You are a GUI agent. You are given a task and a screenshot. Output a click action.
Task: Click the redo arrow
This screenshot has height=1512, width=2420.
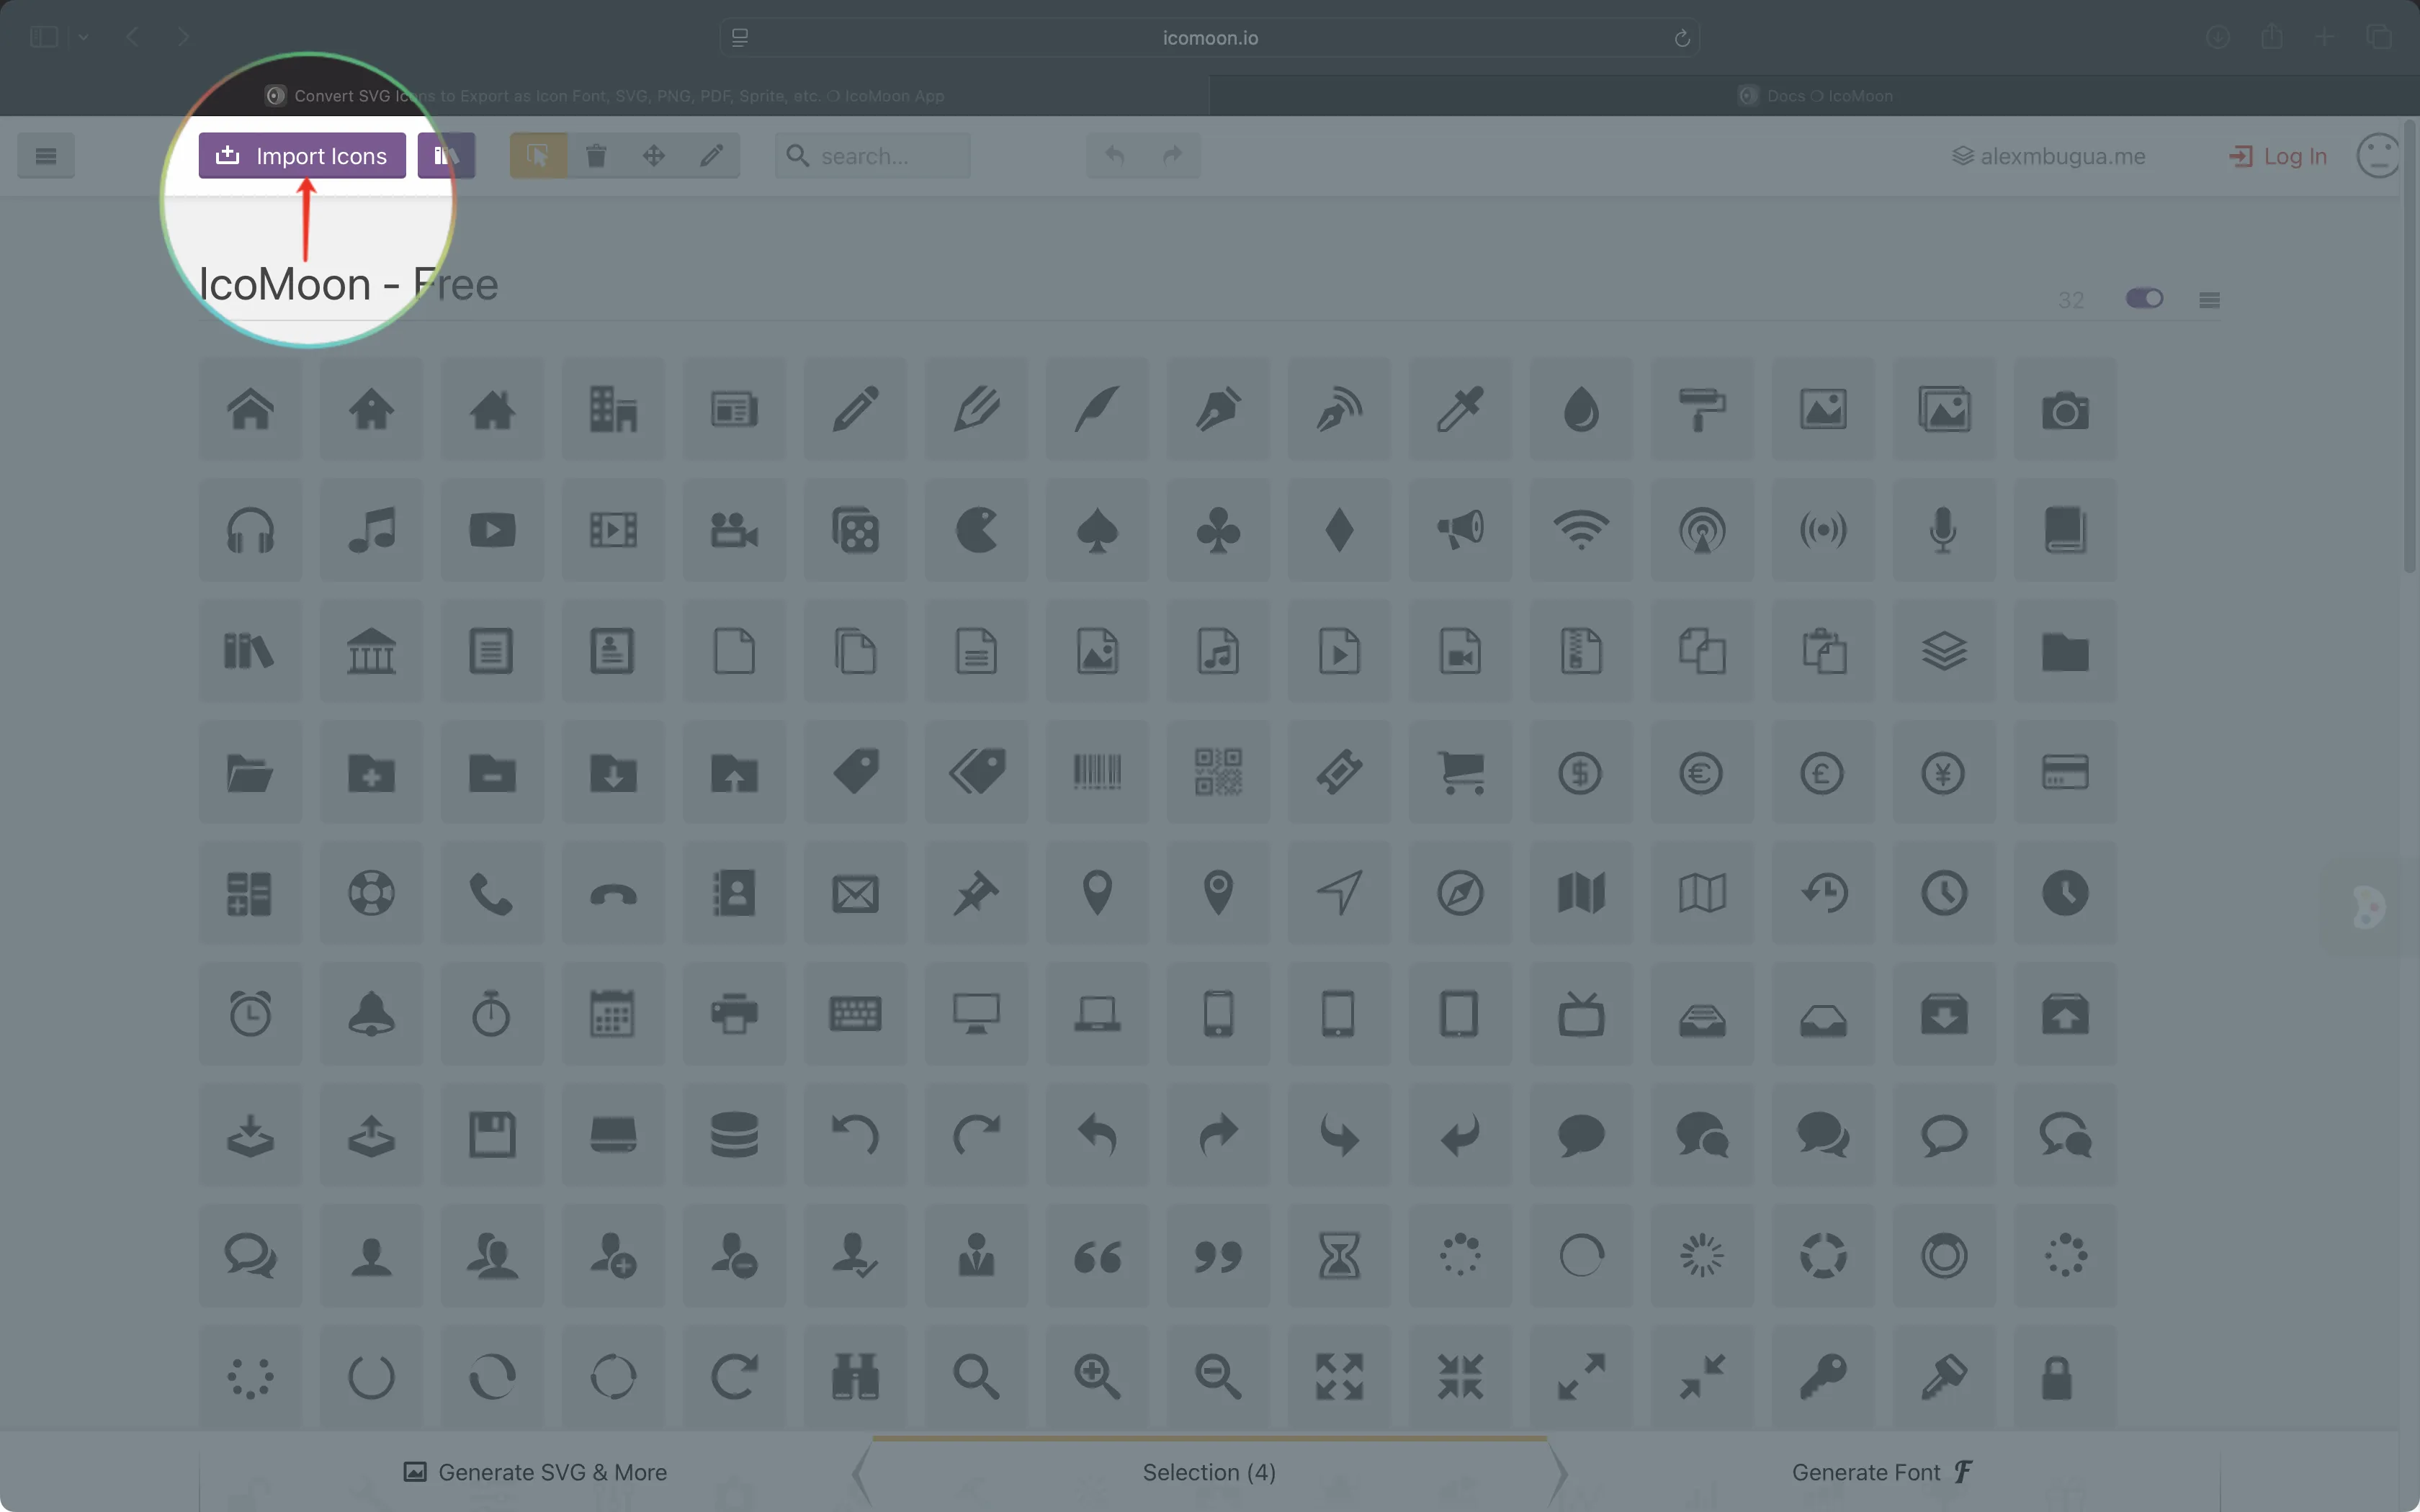click(1172, 155)
